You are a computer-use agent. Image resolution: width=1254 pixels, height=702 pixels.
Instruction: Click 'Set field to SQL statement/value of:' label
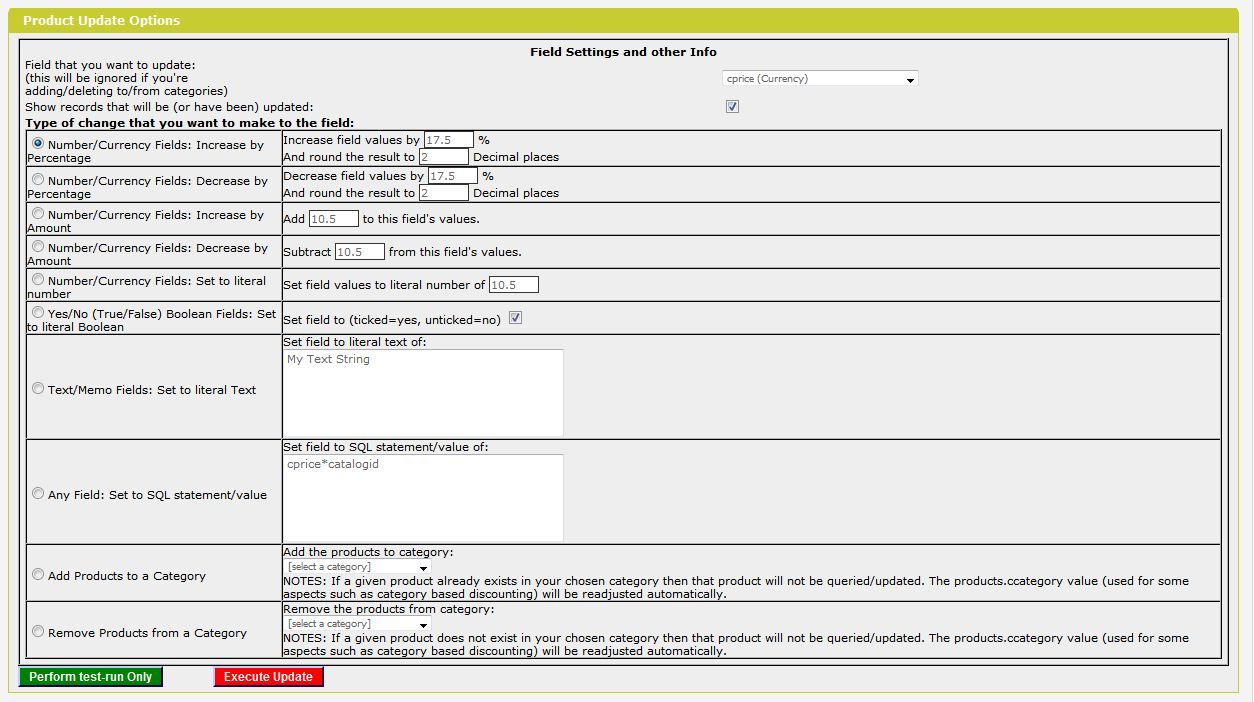[385, 447]
